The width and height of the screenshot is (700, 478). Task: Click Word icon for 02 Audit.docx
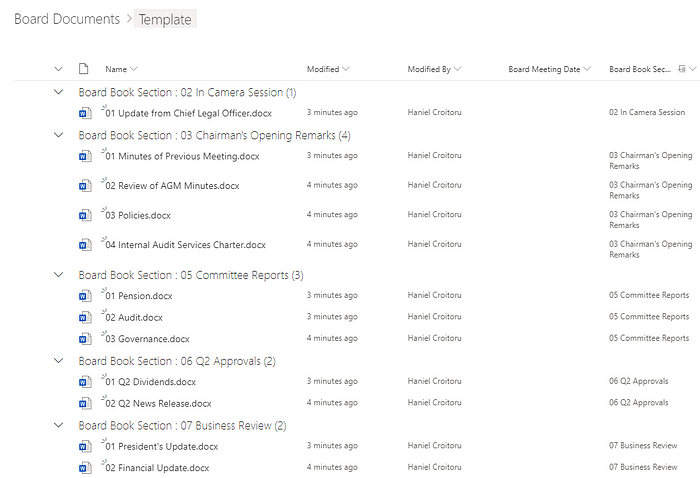[84, 317]
